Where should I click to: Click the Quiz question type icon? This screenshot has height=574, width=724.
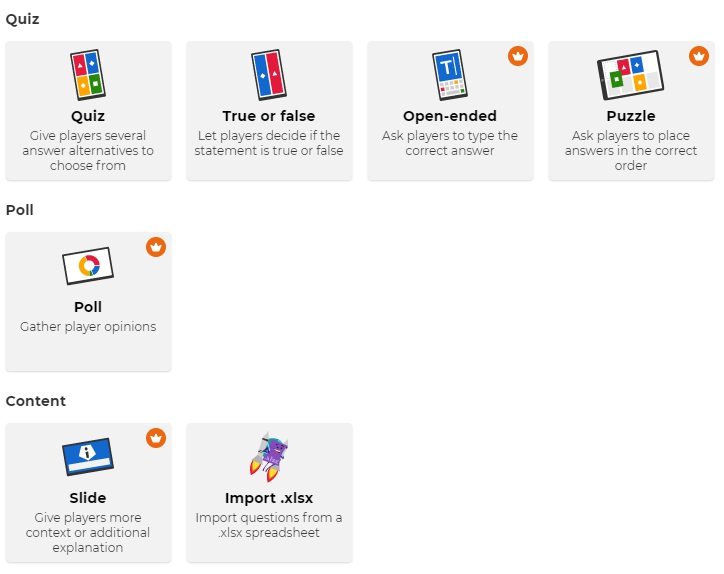tap(88, 76)
